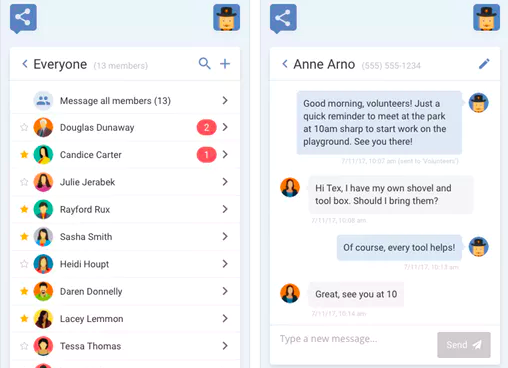Click the share logo in the Everyone screen
This screenshot has height=368, width=508.
pos(23,18)
